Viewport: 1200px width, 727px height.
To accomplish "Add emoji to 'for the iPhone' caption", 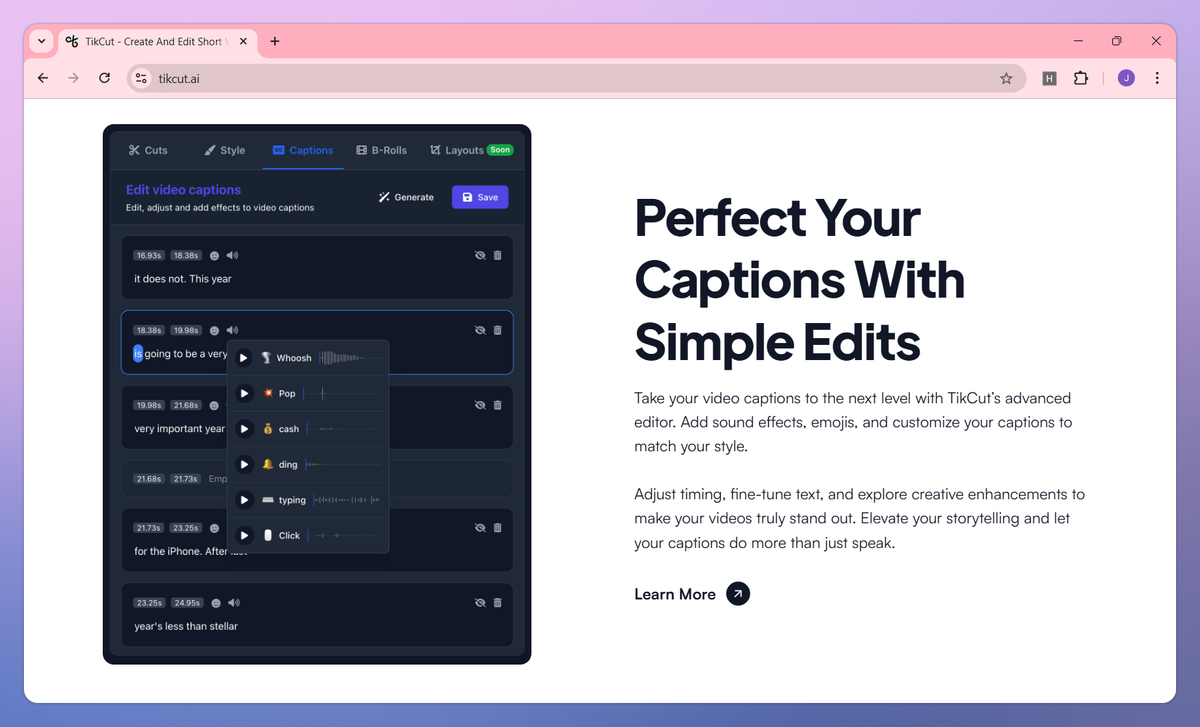I will [214, 528].
